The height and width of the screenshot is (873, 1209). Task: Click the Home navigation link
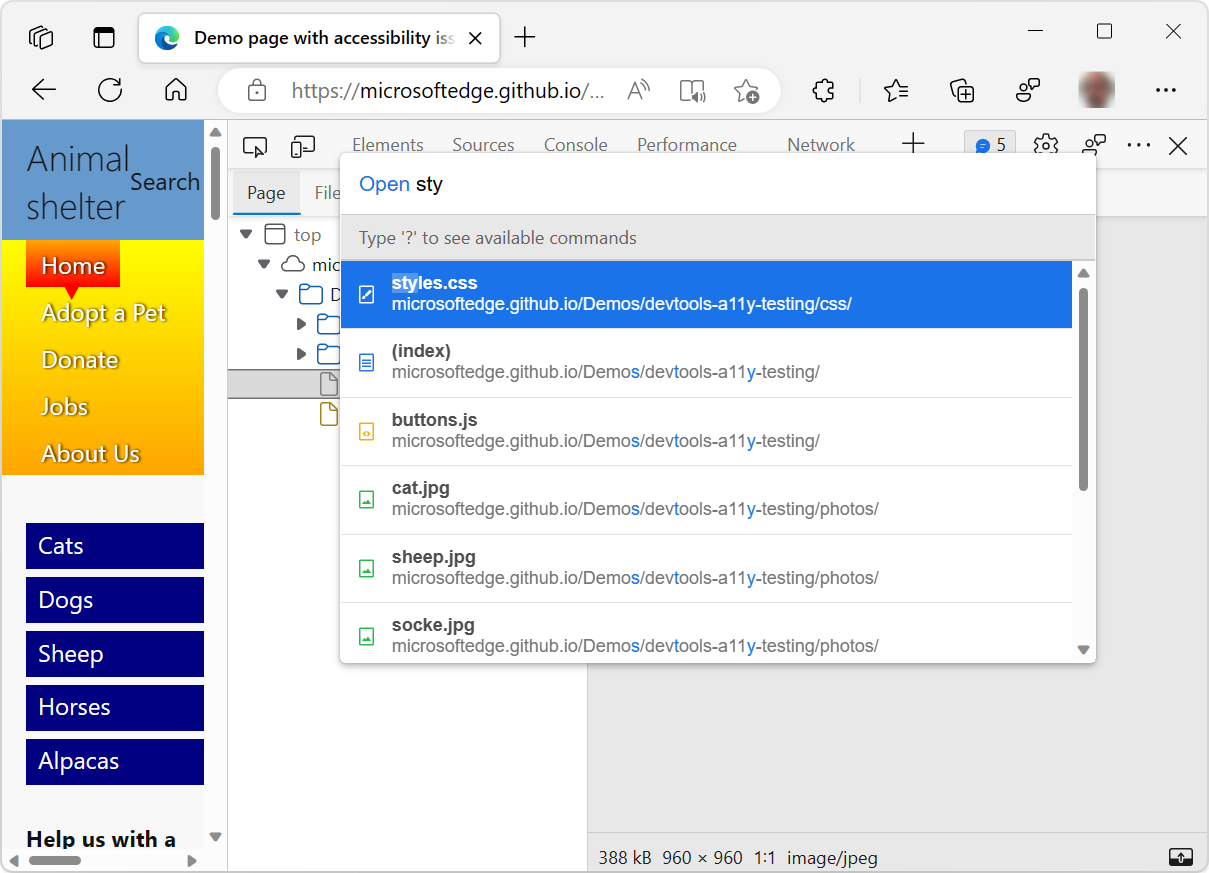click(73, 265)
